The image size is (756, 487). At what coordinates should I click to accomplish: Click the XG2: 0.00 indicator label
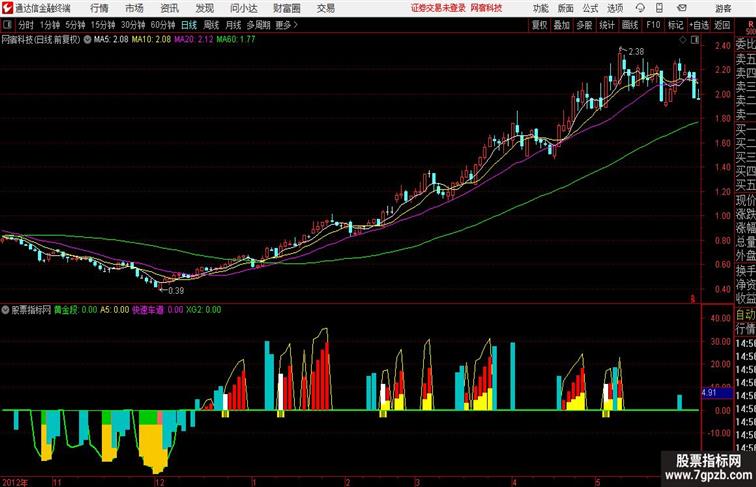(203, 310)
